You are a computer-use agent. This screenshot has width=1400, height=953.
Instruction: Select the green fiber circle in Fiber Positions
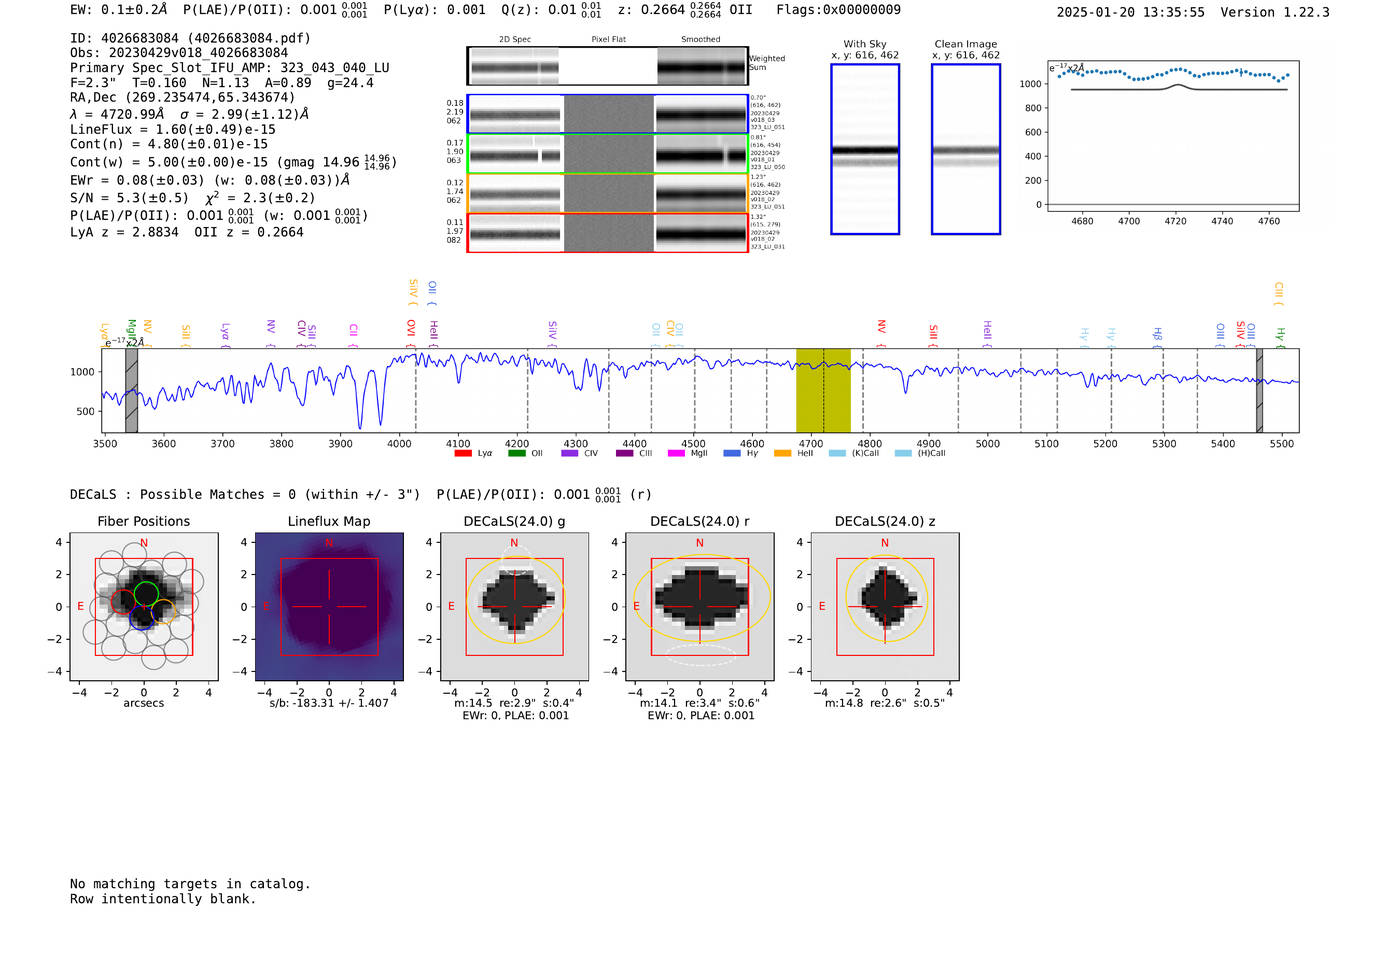pos(147,593)
